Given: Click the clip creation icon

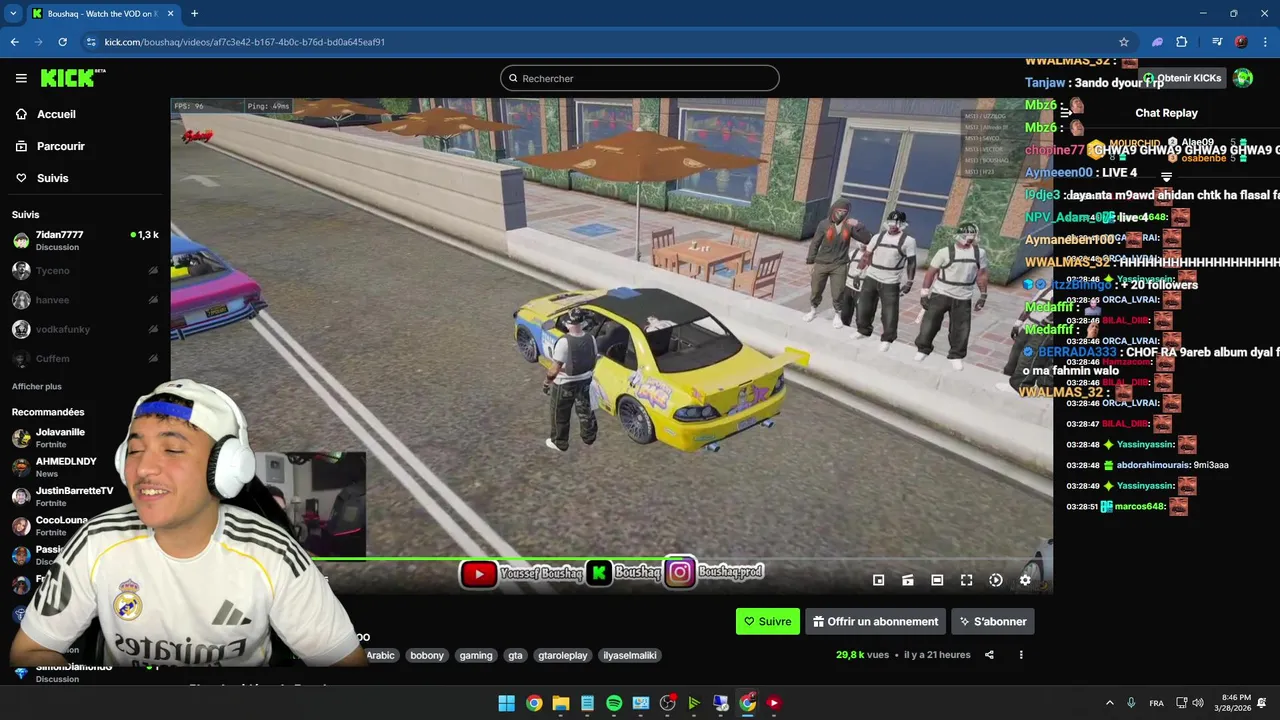Looking at the screenshot, I should [x=908, y=580].
